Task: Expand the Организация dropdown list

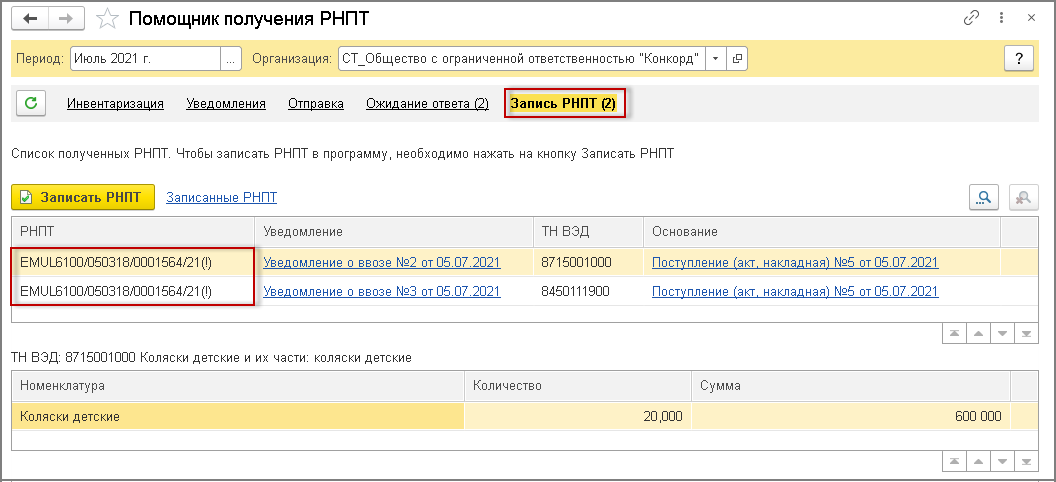Action: point(715,59)
